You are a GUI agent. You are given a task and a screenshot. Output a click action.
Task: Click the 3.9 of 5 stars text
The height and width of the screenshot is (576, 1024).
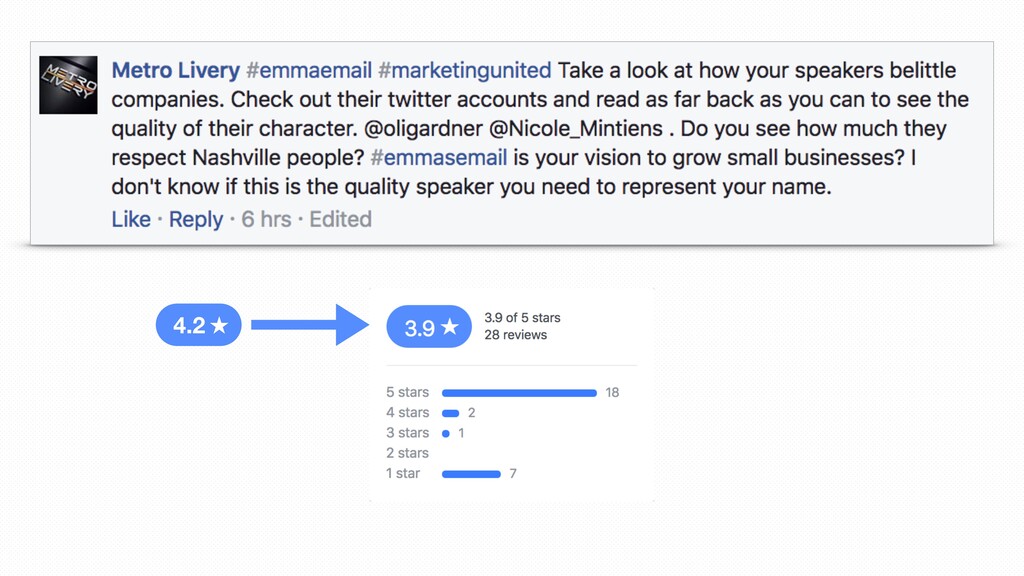[522, 318]
